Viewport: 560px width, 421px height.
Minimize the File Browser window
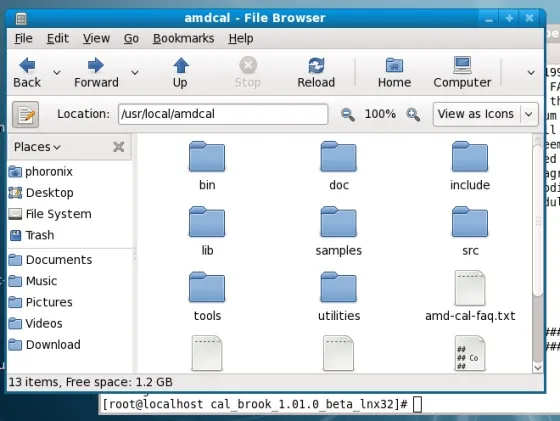(x=489, y=18)
